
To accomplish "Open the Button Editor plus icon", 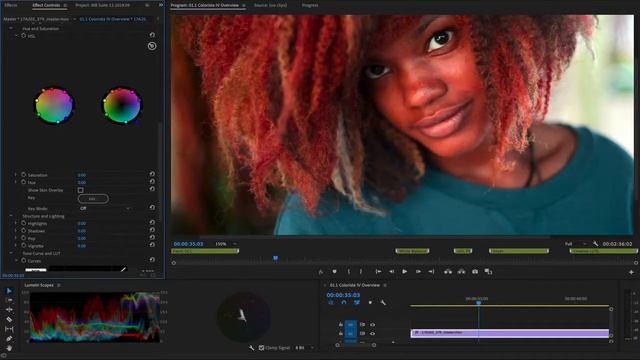I will [631, 272].
